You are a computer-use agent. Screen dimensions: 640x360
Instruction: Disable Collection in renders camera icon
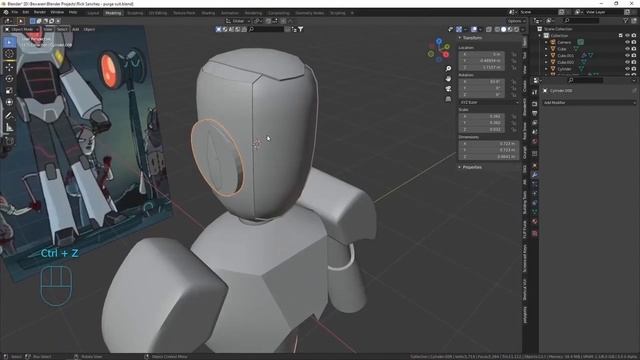[x=634, y=36]
